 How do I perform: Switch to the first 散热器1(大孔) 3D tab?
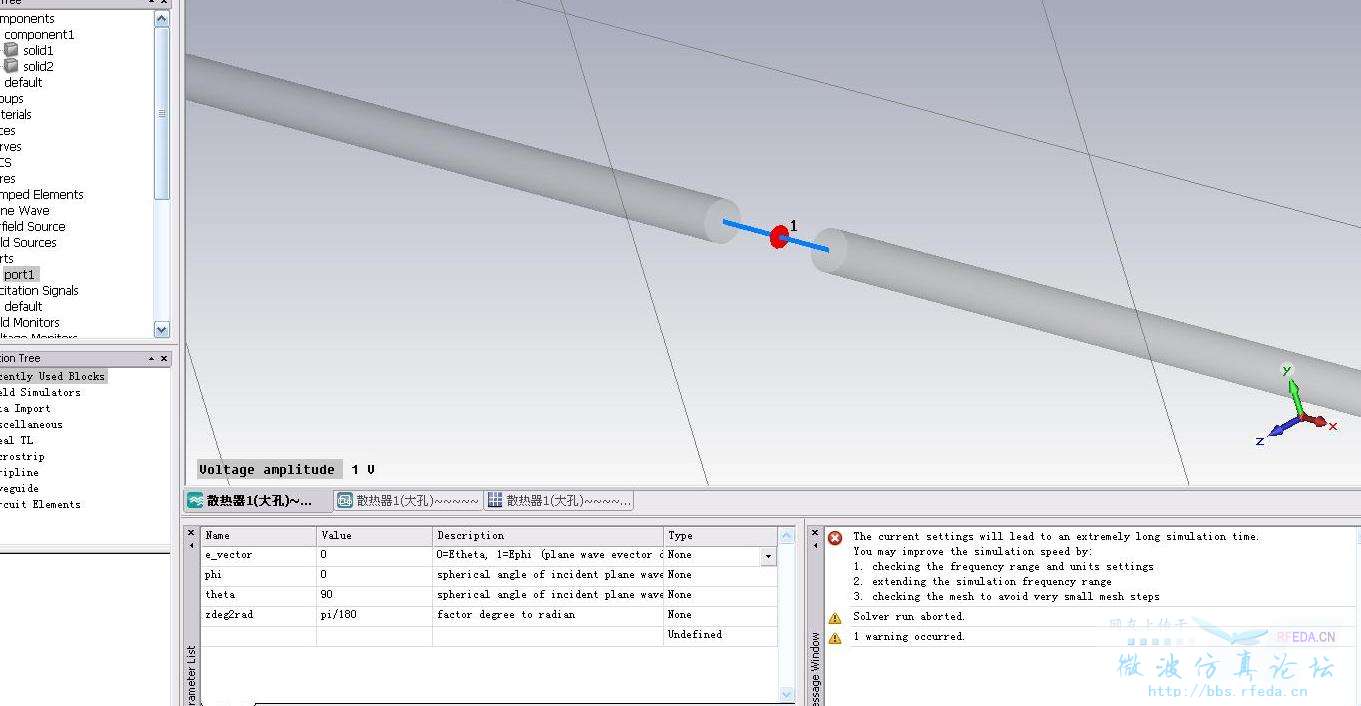point(259,500)
